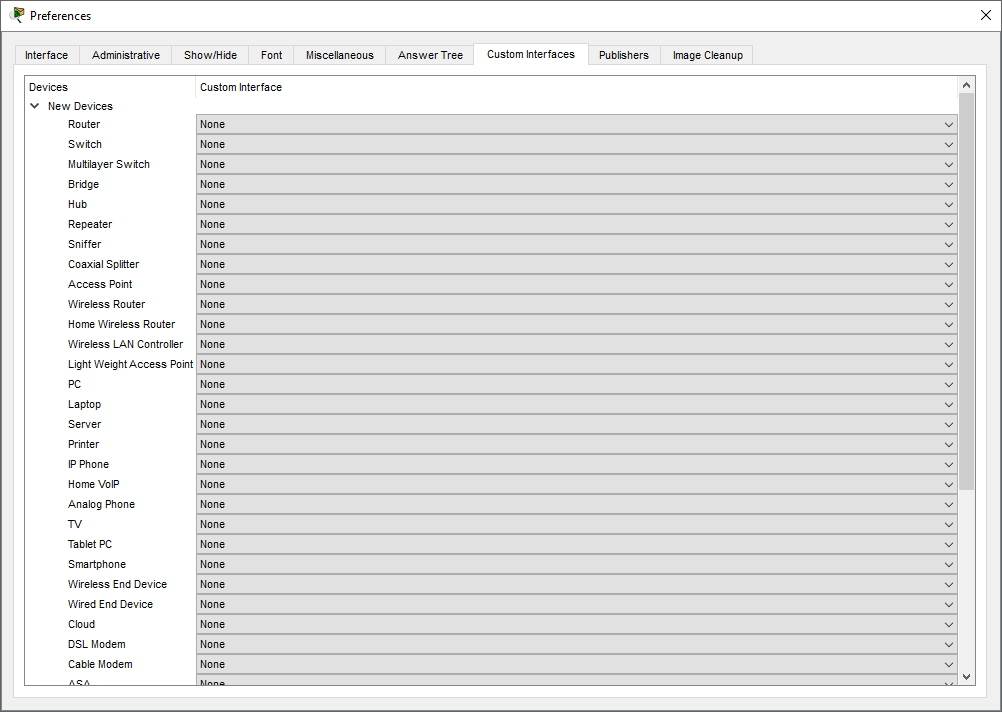
Task: Switch to the Answer Tree tab
Action: [x=430, y=56]
